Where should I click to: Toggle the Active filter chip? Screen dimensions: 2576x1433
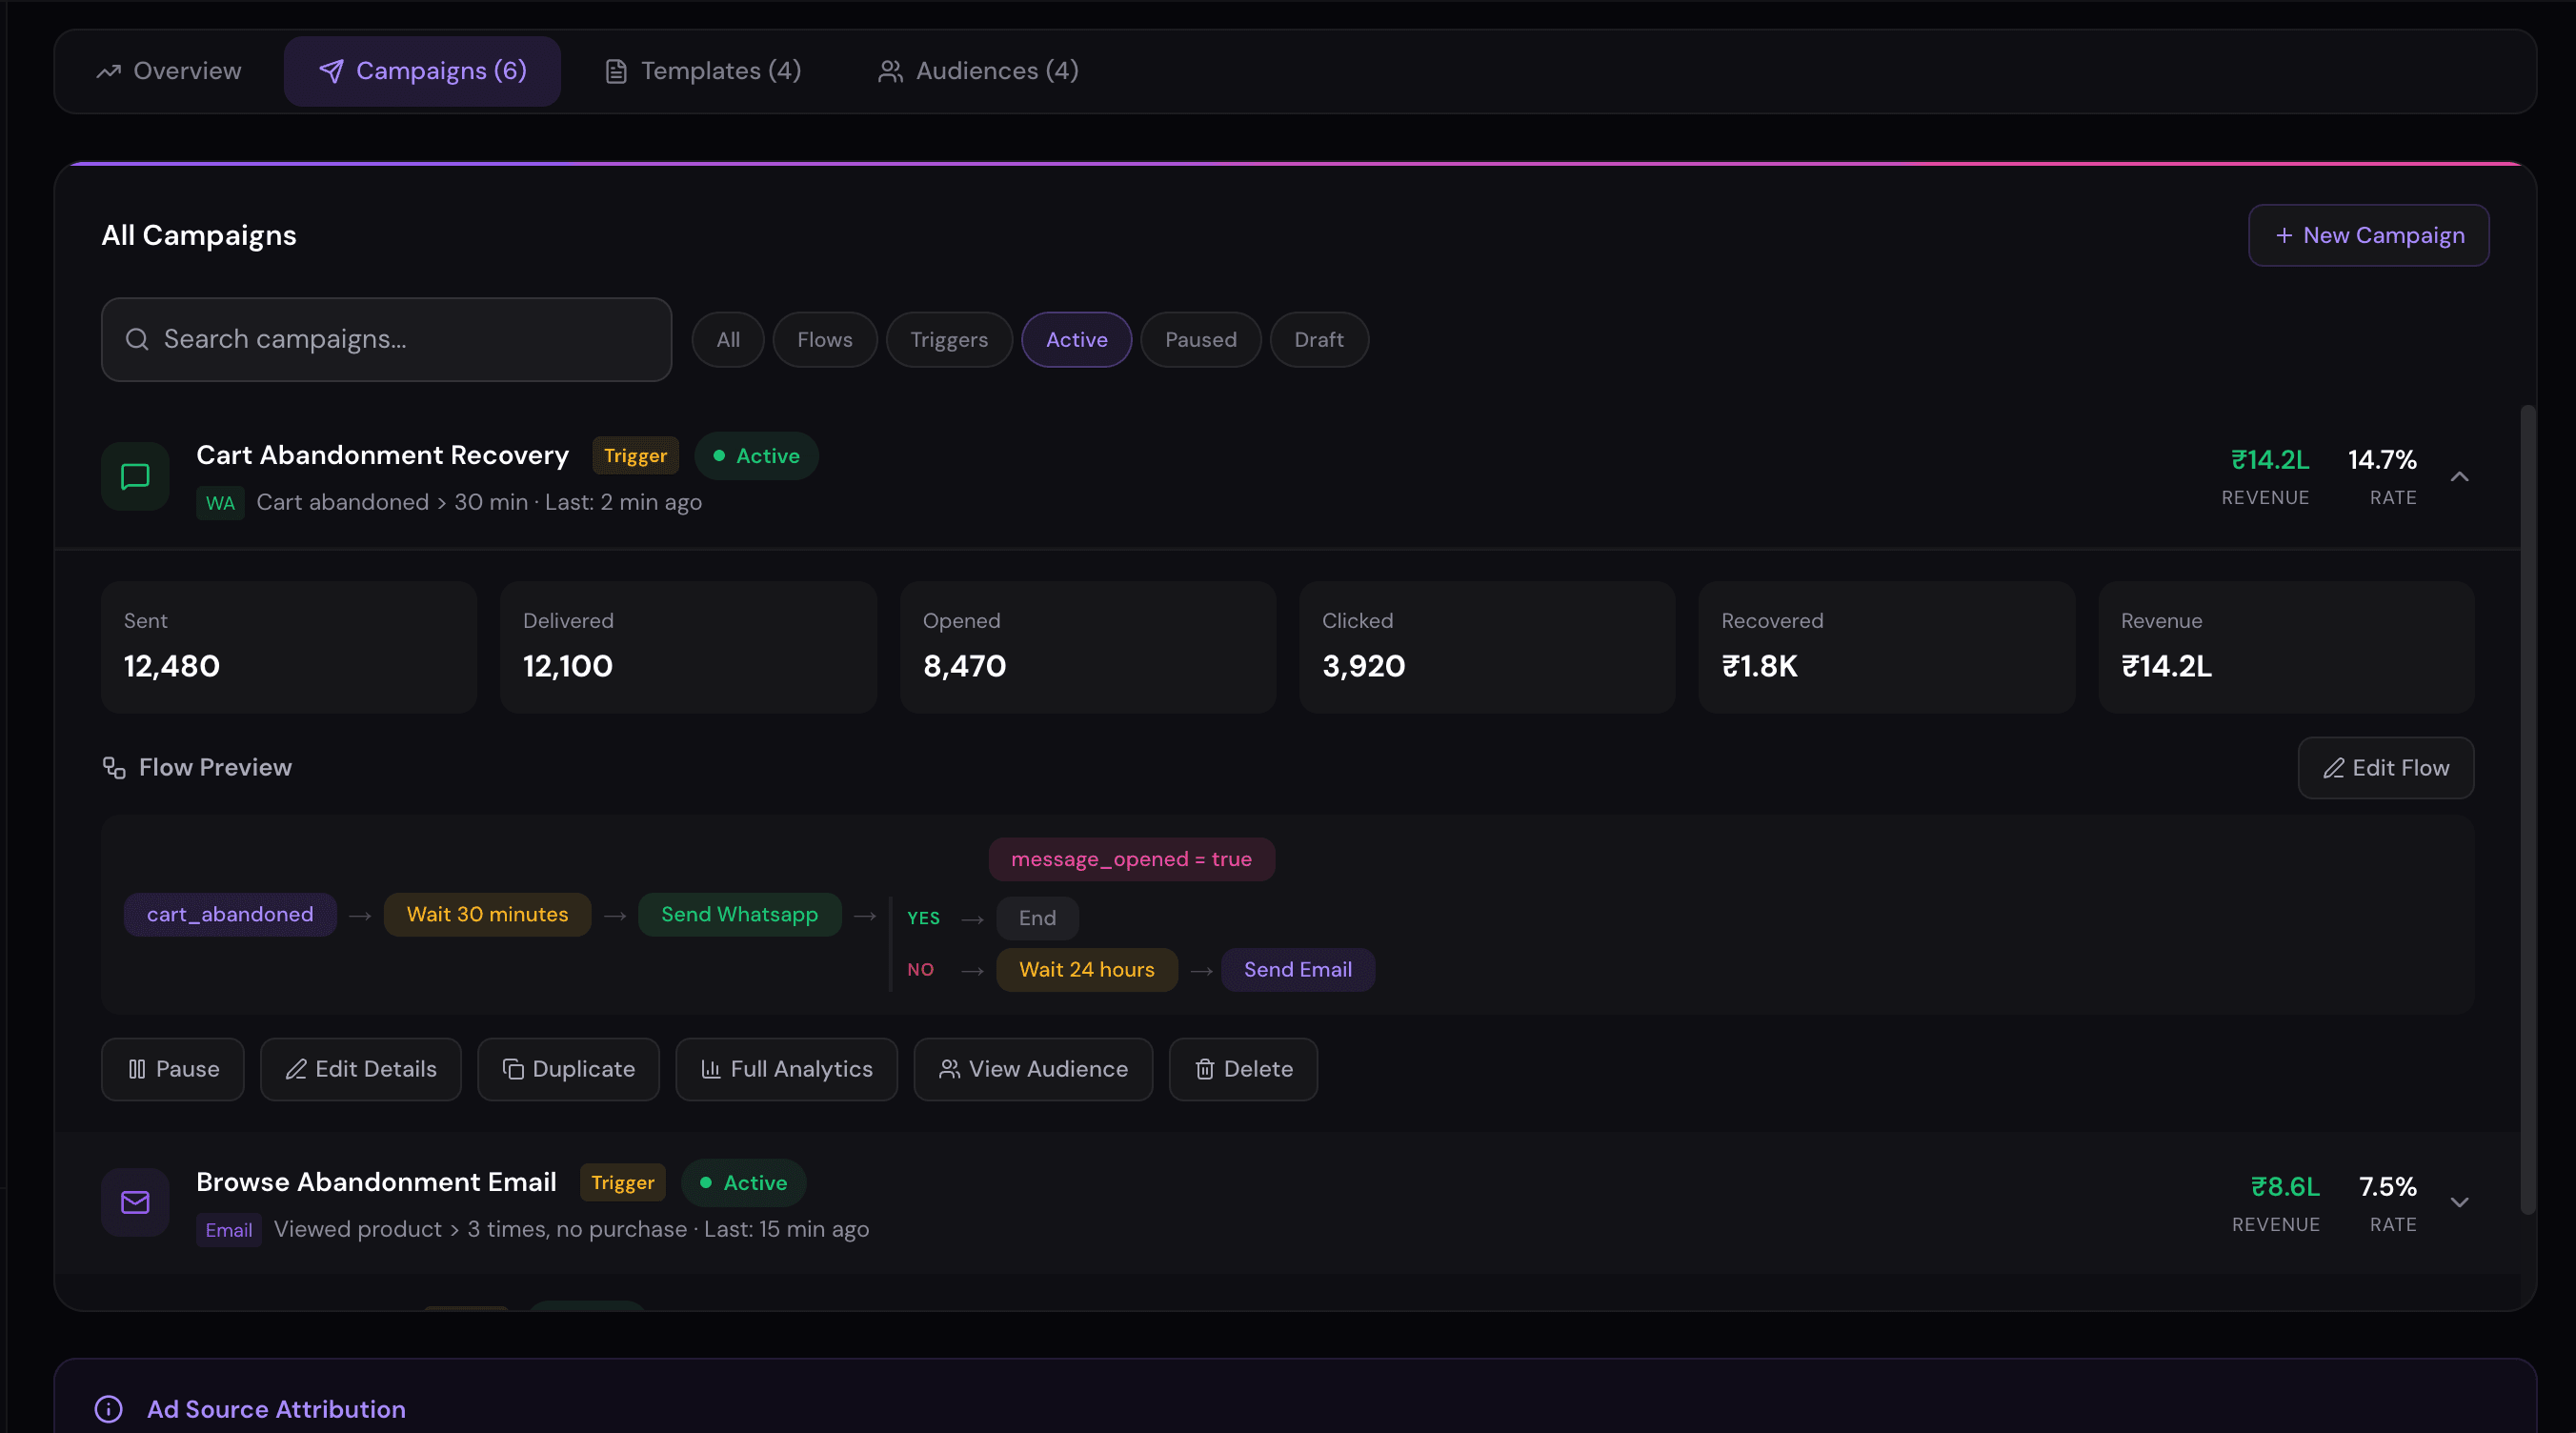(1076, 340)
